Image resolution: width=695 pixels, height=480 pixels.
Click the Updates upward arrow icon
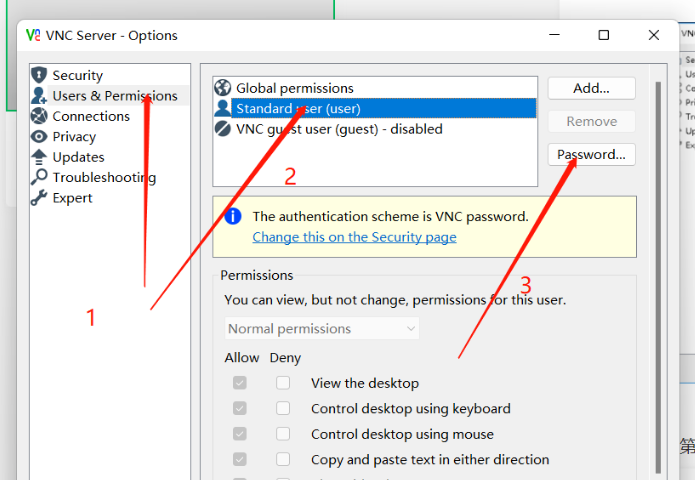(x=39, y=156)
